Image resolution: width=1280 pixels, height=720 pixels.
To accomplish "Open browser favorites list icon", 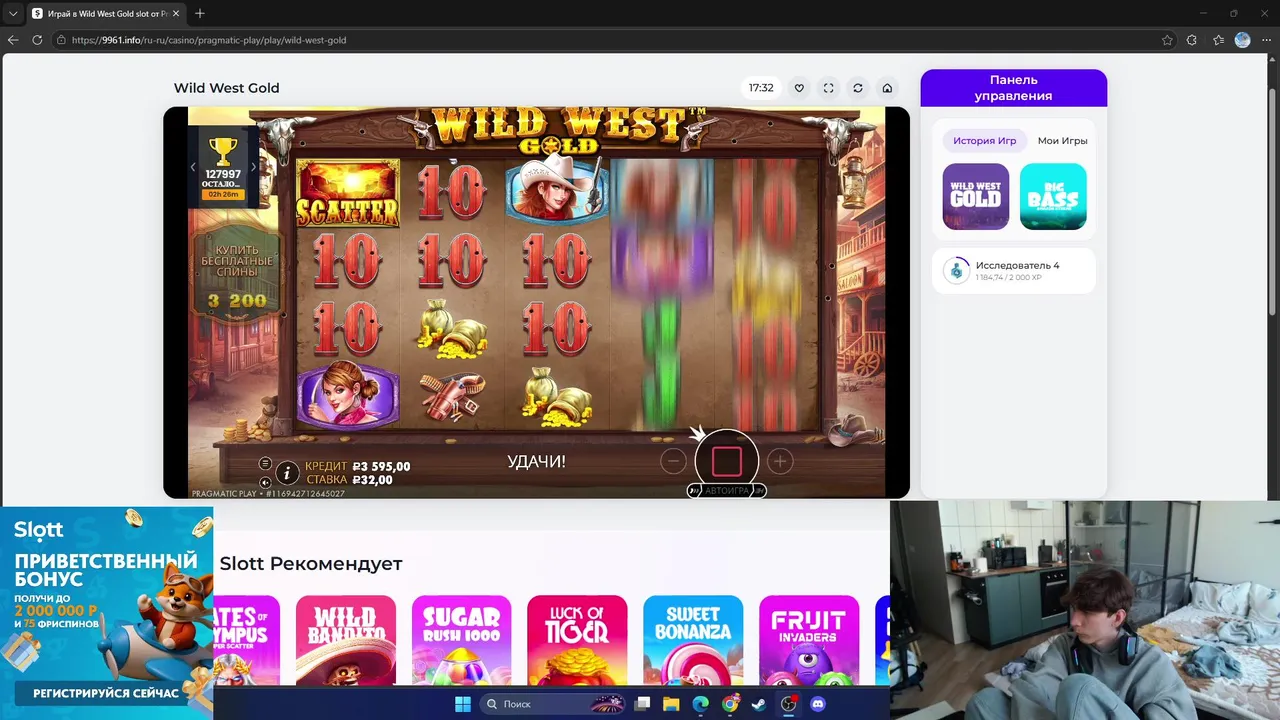I will pyautogui.click(x=1218, y=40).
